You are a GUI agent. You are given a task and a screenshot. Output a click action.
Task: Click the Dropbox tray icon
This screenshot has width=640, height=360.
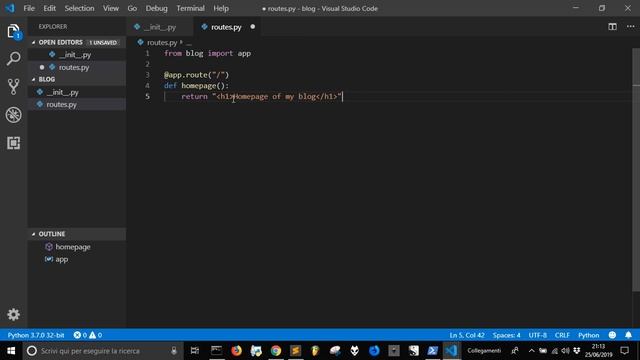(576, 351)
